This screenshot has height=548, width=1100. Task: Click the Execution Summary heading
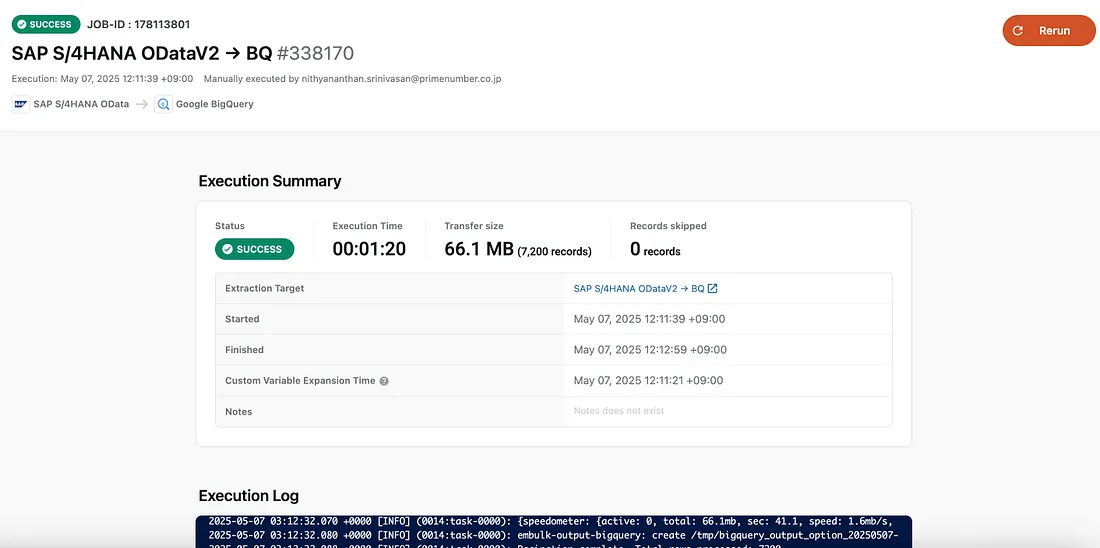270,181
